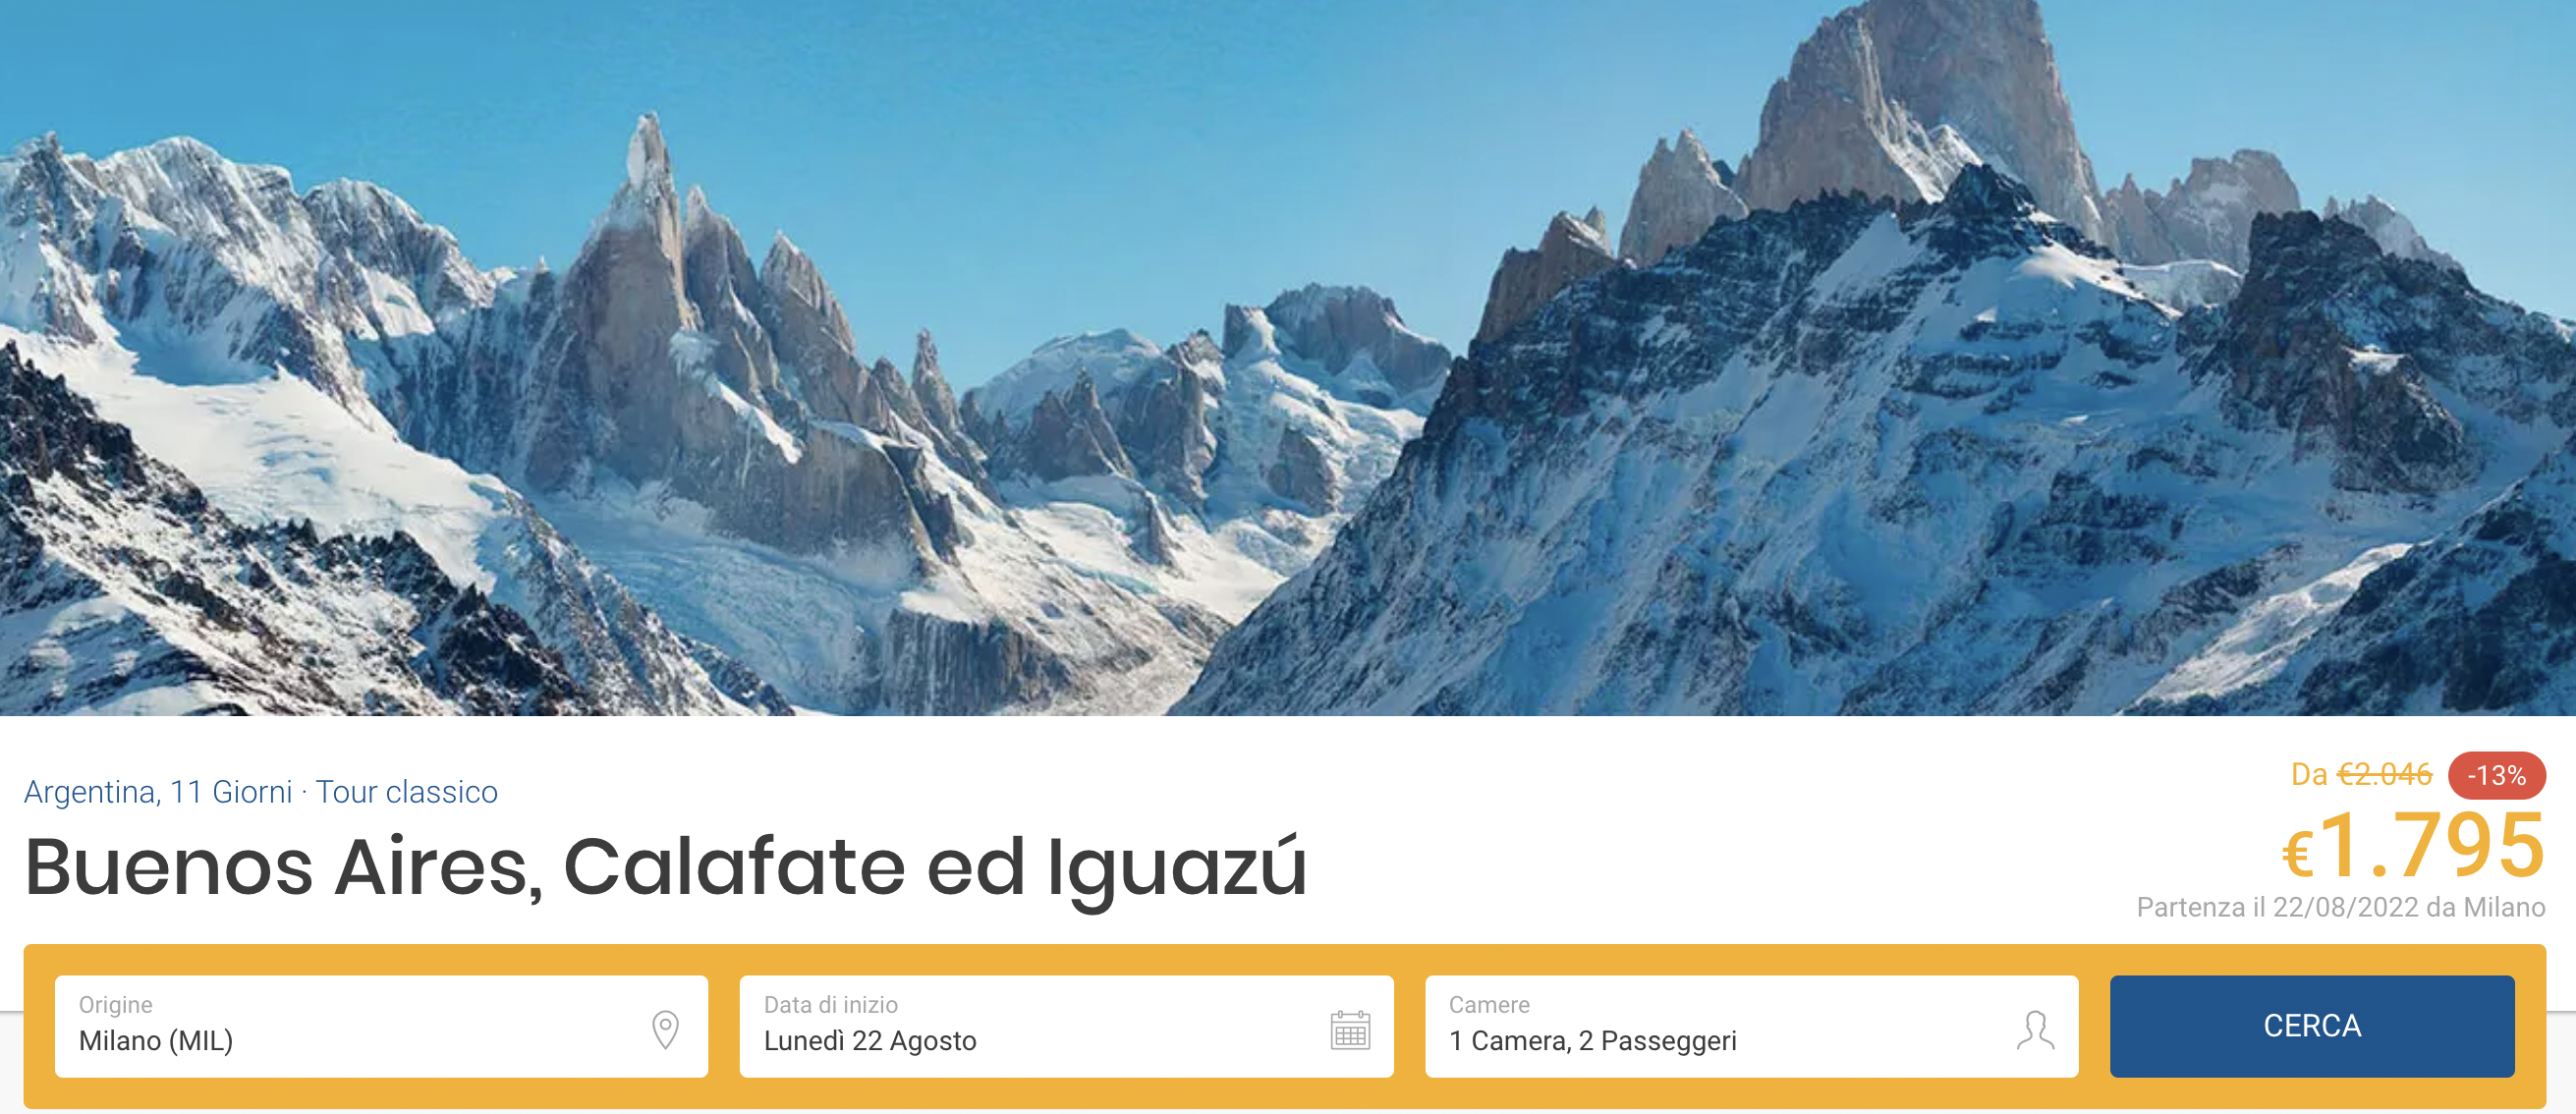The width and height of the screenshot is (2576, 1114).
Task: Open the Argentina, 11 Giorni link
Action: pos(158,792)
